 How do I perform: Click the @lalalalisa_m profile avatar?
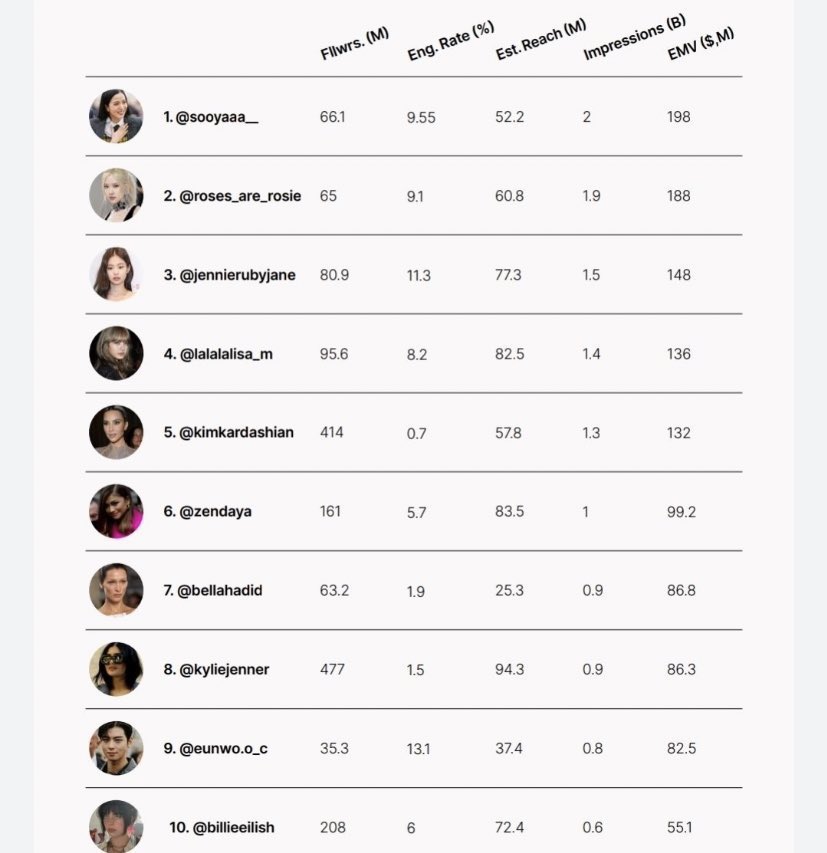click(x=116, y=353)
